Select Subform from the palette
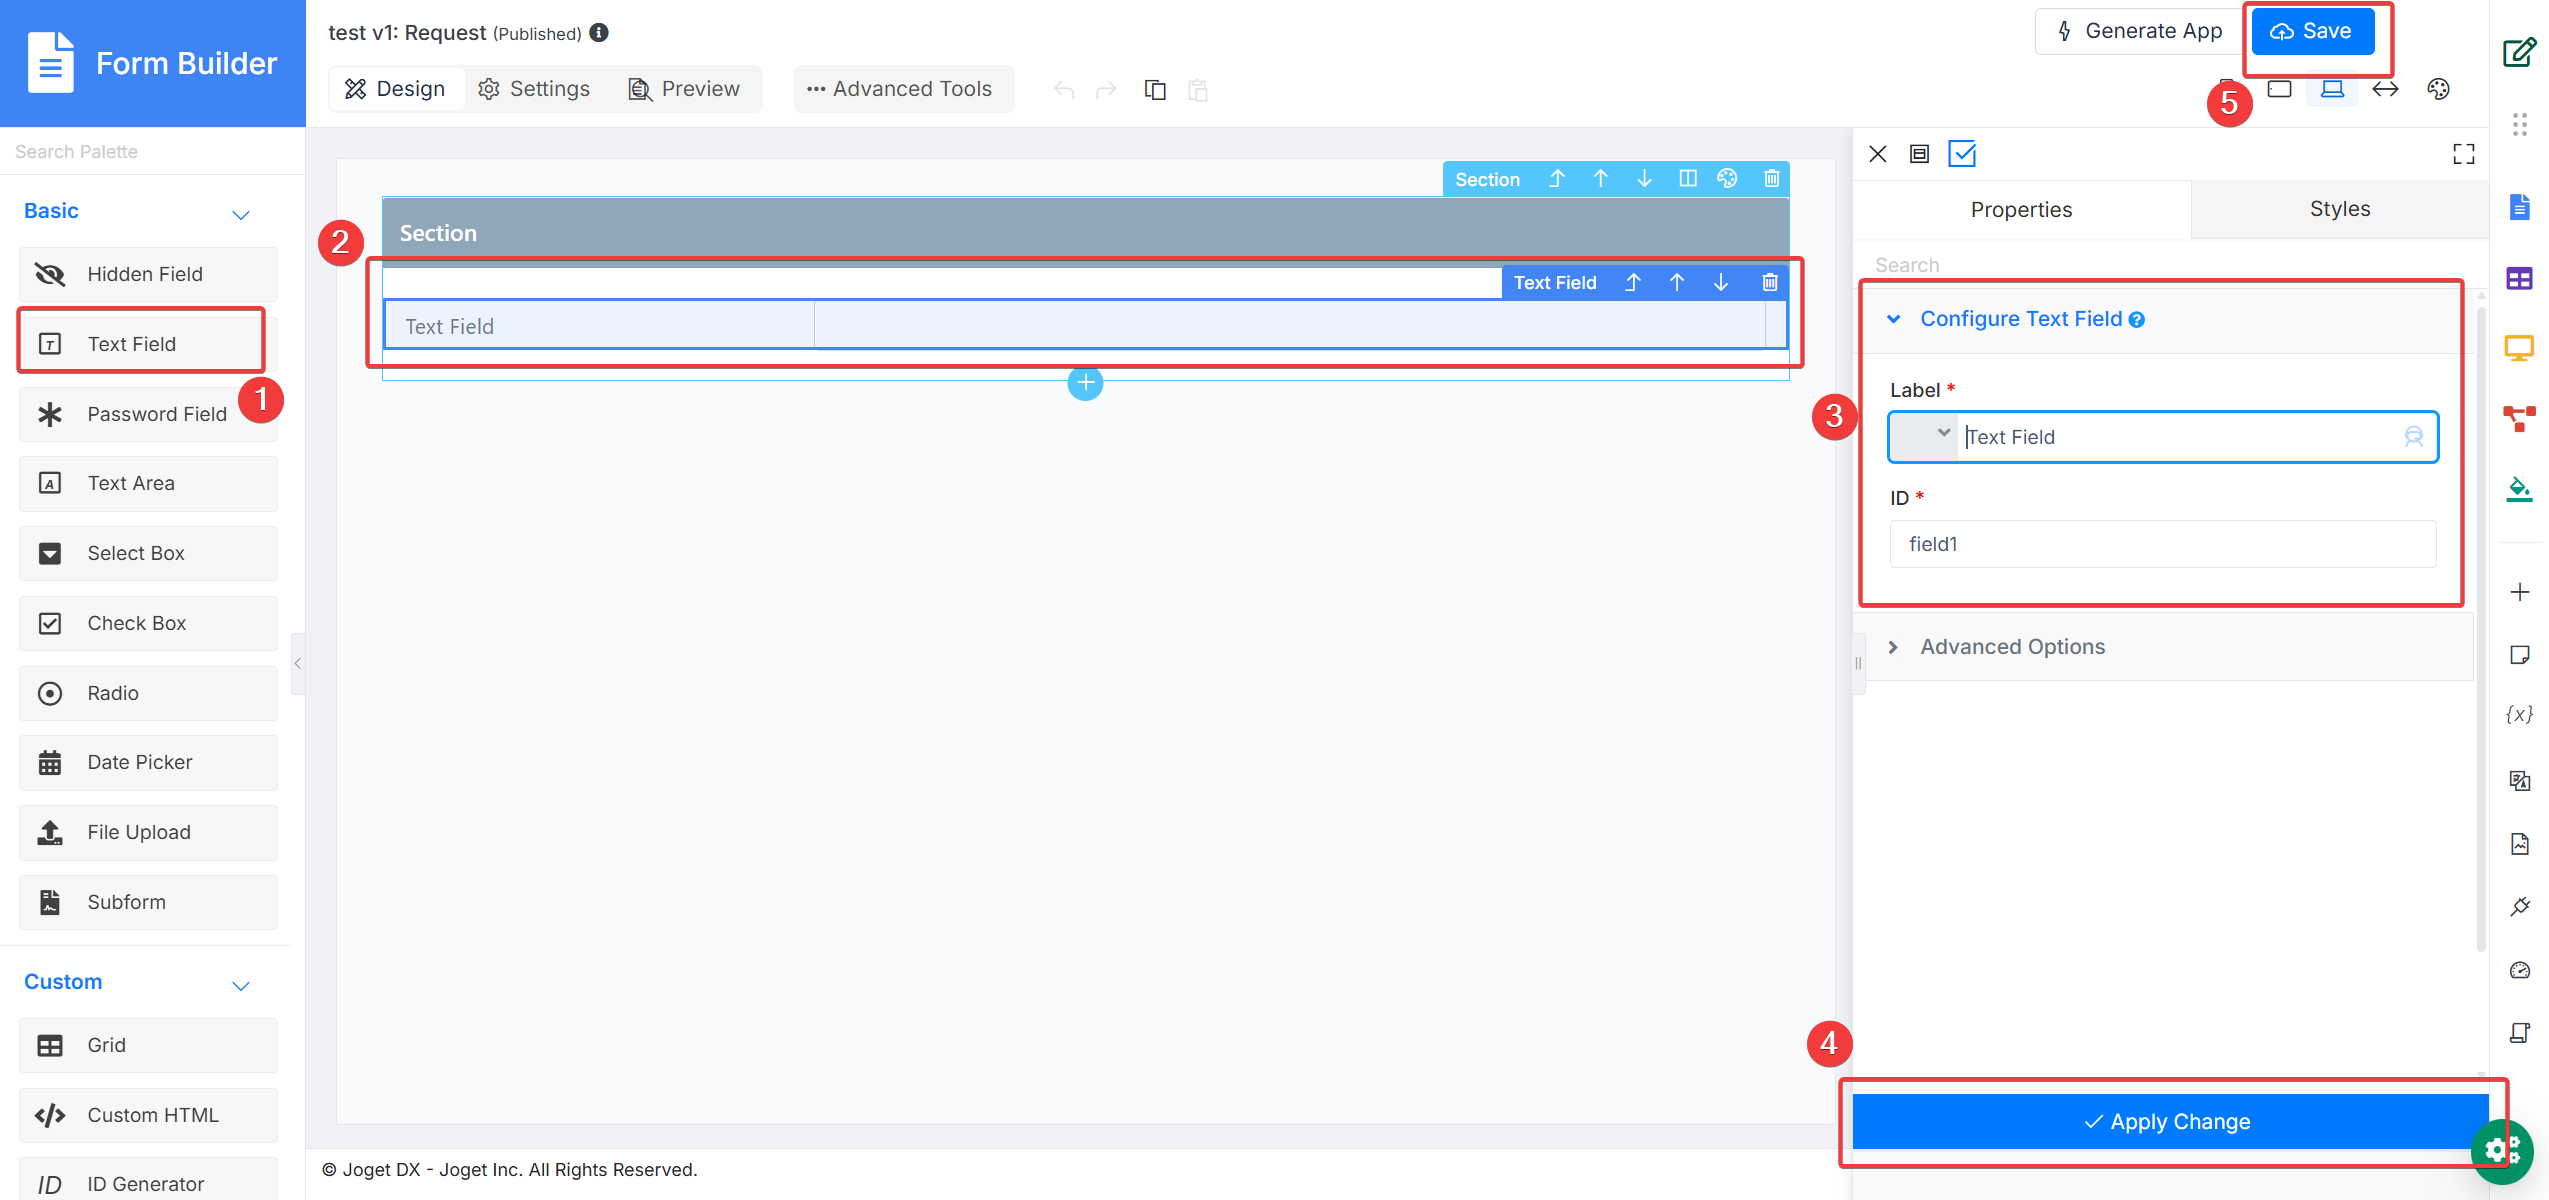The image size is (2549, 1200). click(x=148, y=902)
